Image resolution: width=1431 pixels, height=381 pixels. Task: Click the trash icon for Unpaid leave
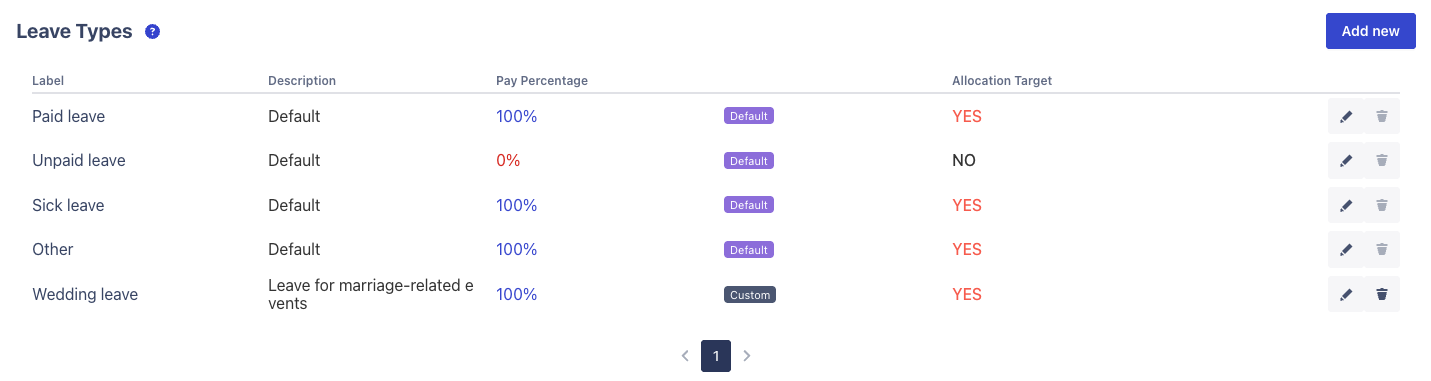coord(1382,160)
